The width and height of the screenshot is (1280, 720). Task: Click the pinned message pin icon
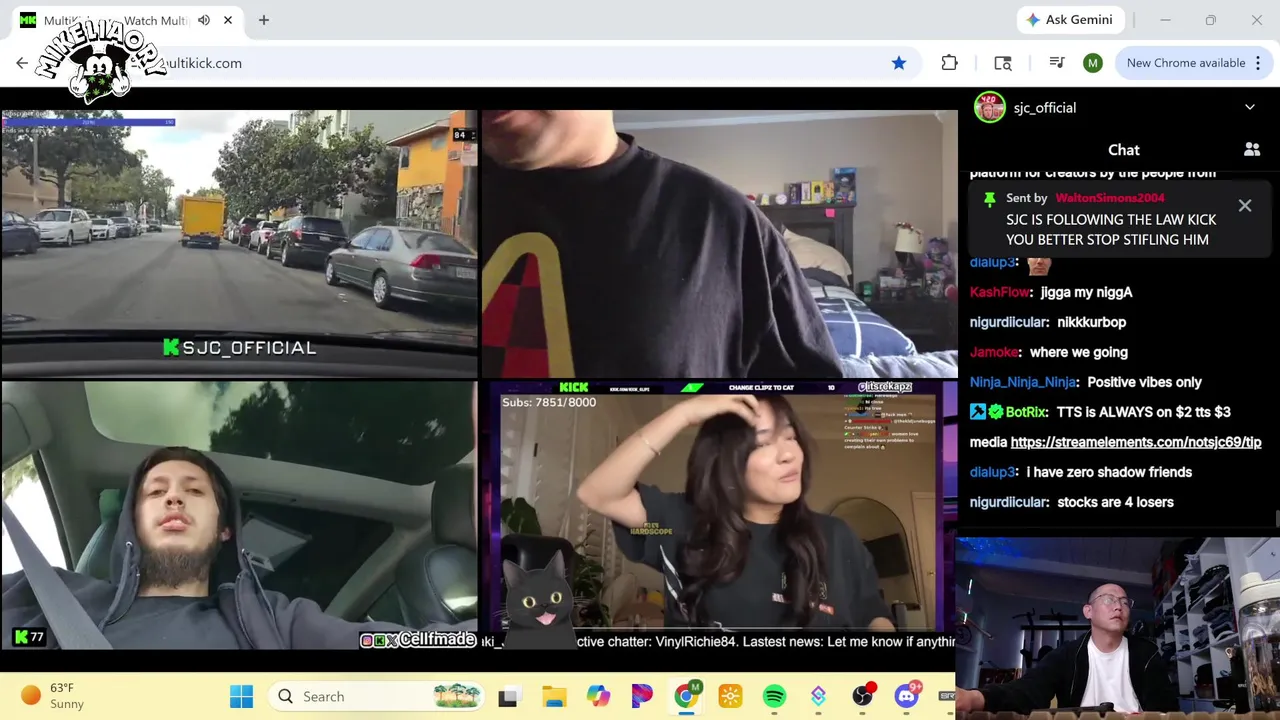(989, 199)
